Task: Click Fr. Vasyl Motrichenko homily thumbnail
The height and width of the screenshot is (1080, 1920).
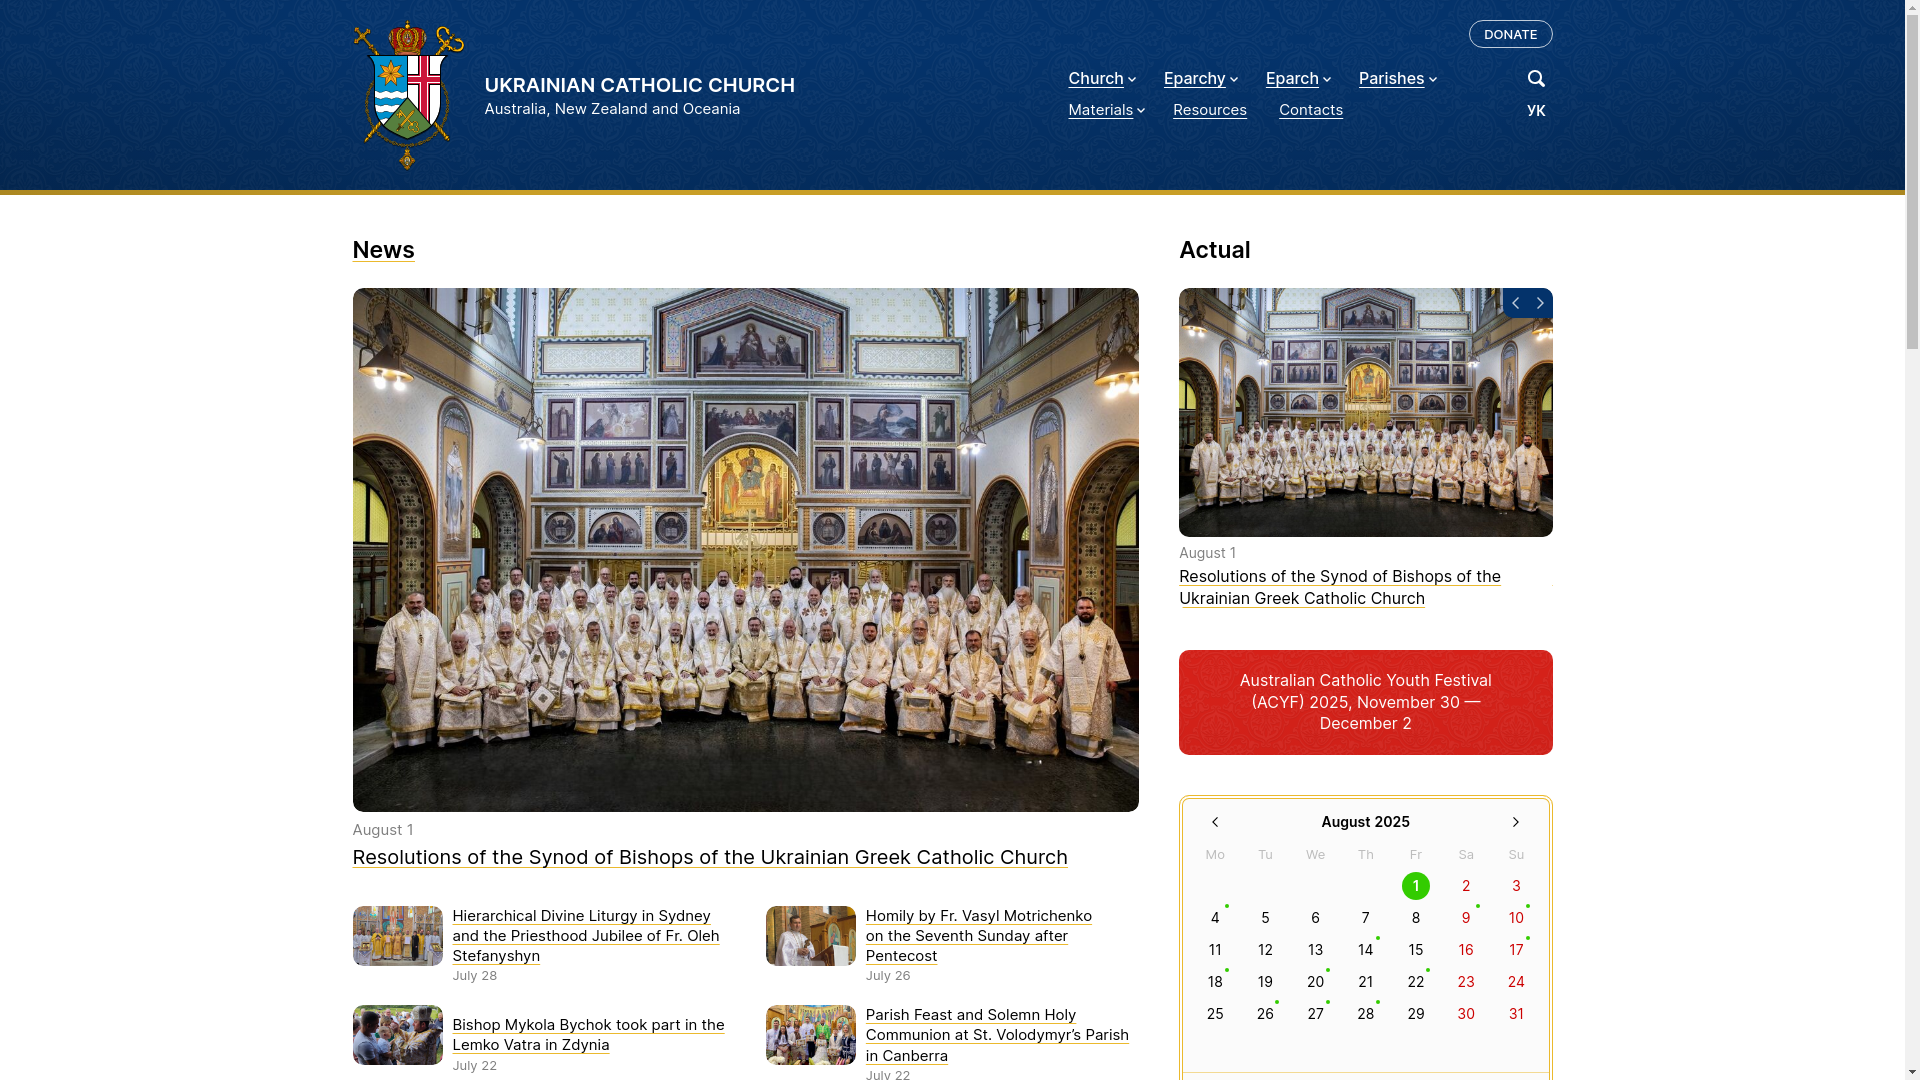Action: tap(811, 936)
